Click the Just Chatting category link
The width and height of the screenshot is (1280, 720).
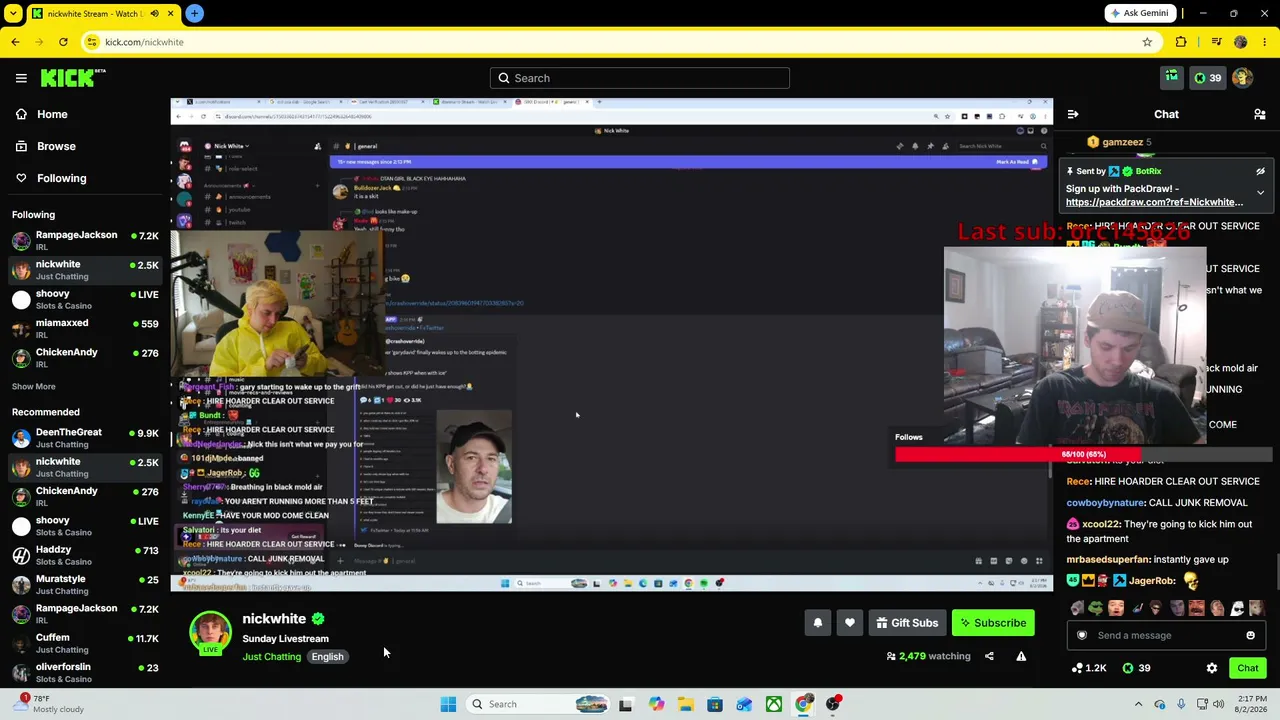point(272,657)
